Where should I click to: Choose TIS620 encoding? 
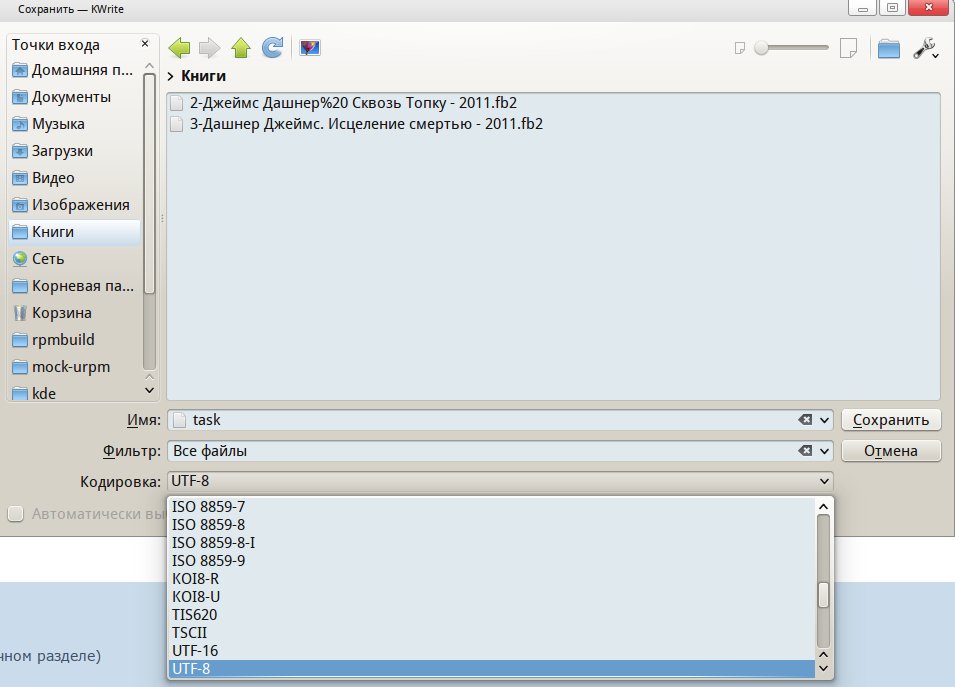pos(492,615)
